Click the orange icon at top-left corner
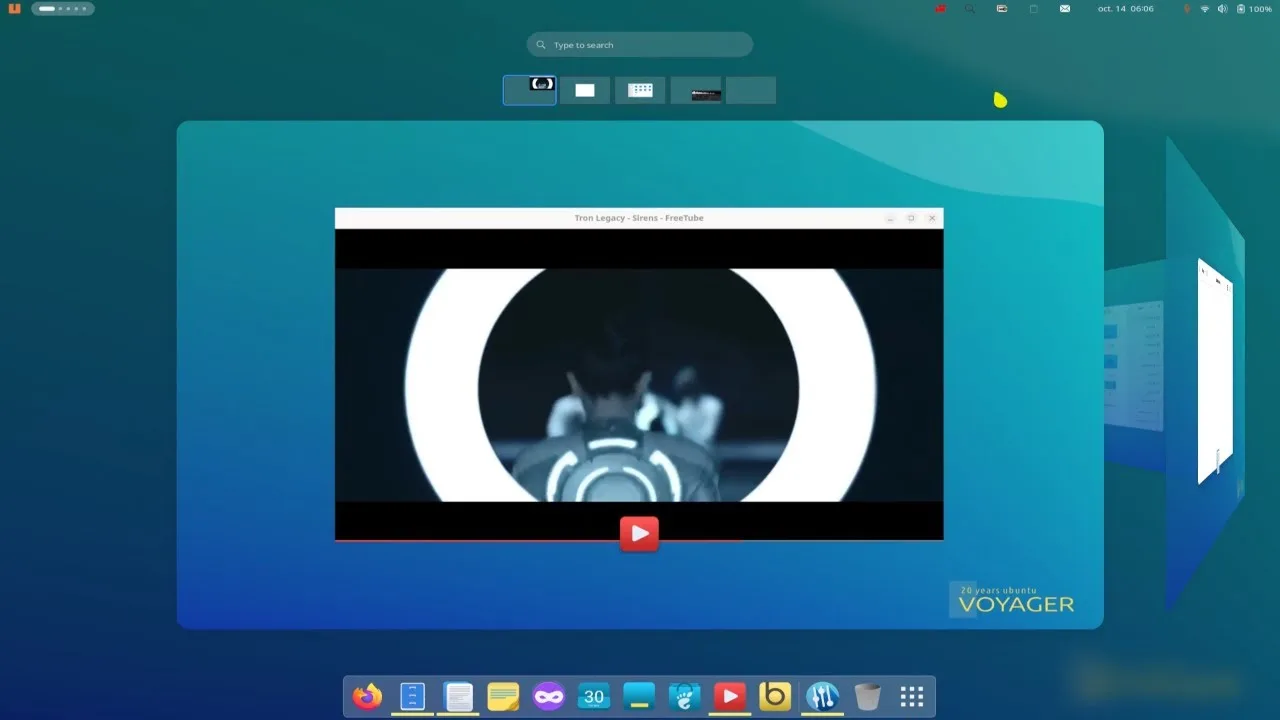Image resolution: width=1280 pixels, height=720 pixels. 14,8
